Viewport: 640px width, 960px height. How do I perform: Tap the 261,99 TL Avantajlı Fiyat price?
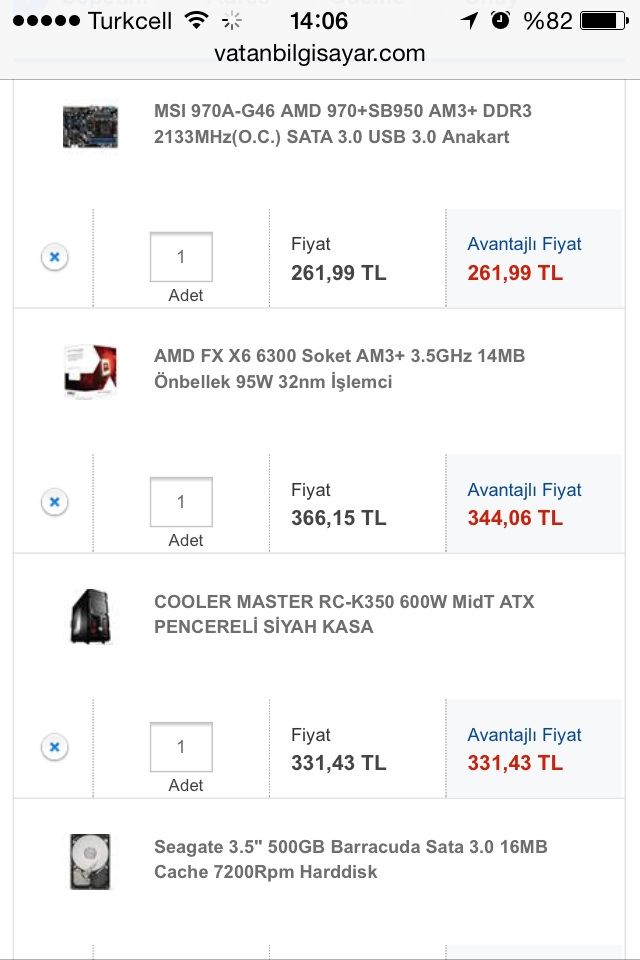tap(515, 273)
